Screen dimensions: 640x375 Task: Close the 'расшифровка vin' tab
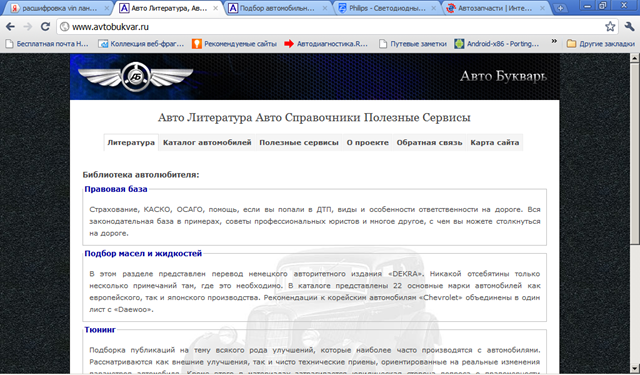[x=107, y=8]
